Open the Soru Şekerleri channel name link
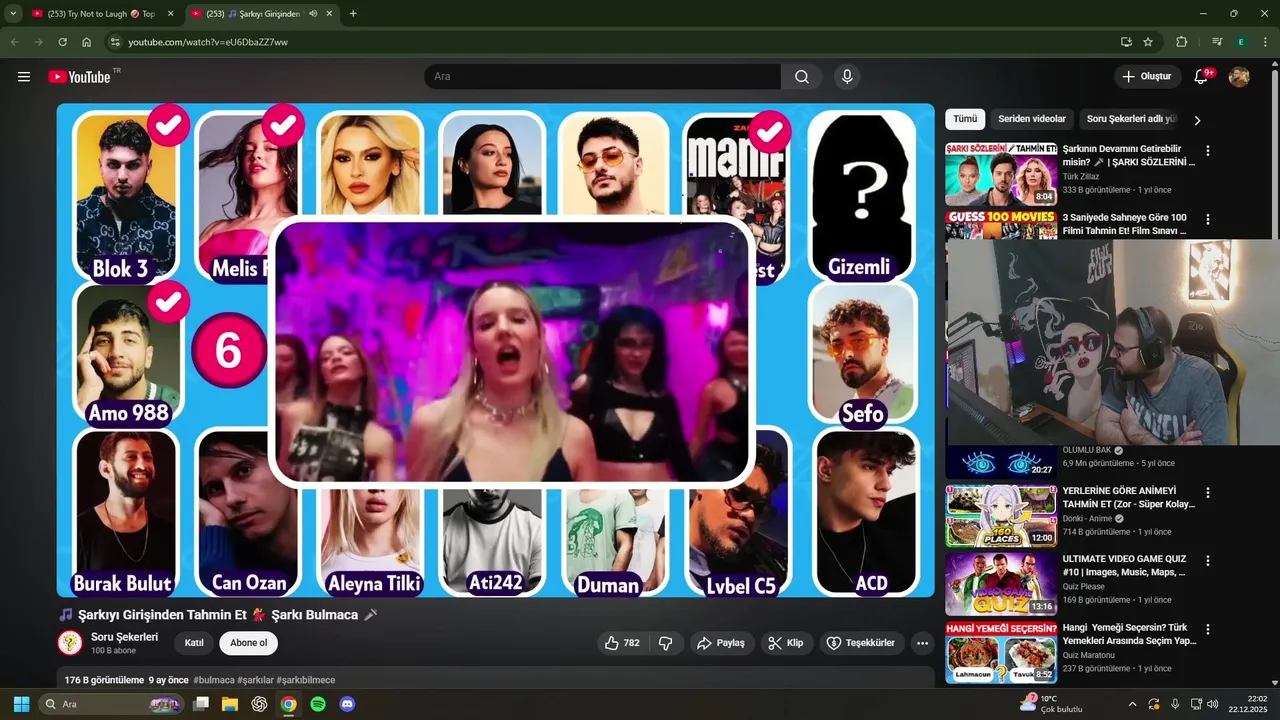The width and height of the screenshot is (1280, 720). pyautogui.click(x=124, y=637)
